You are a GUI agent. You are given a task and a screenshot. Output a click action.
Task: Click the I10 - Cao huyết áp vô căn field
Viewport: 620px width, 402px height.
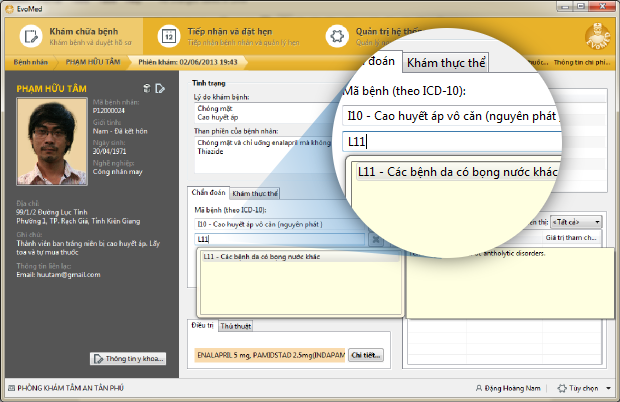coord(280,225)
